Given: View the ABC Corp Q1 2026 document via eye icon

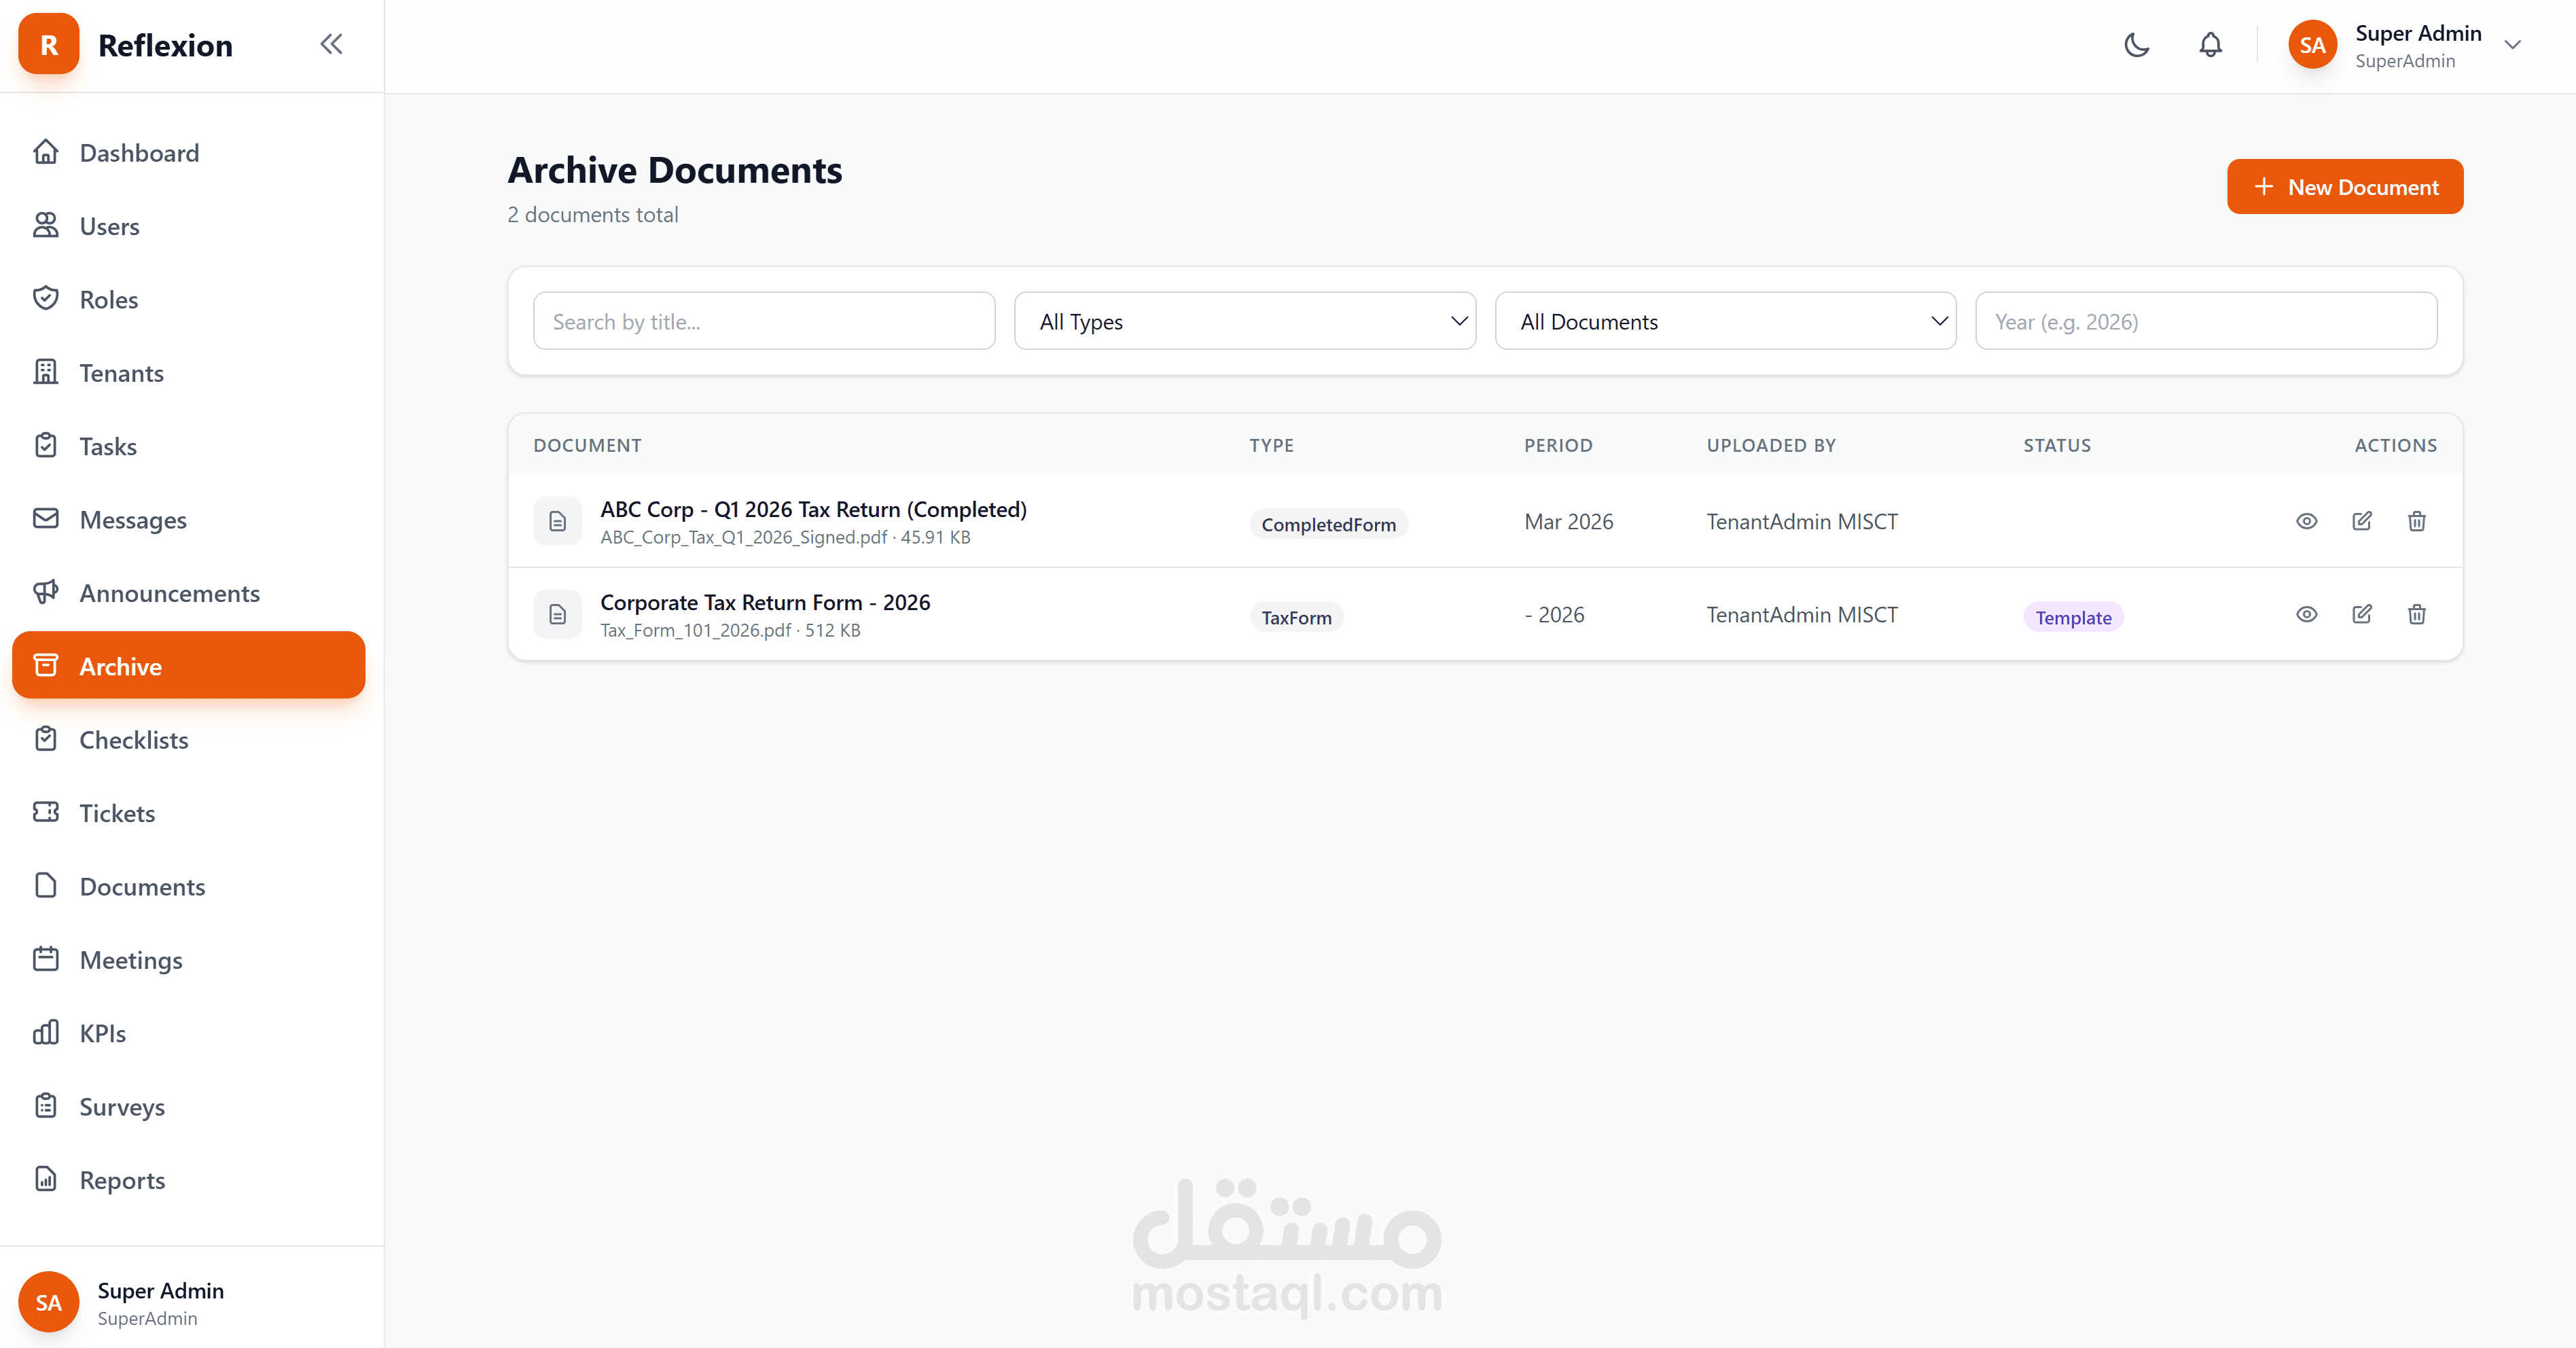Looking at the screenshot, I should coord(2306,521).
